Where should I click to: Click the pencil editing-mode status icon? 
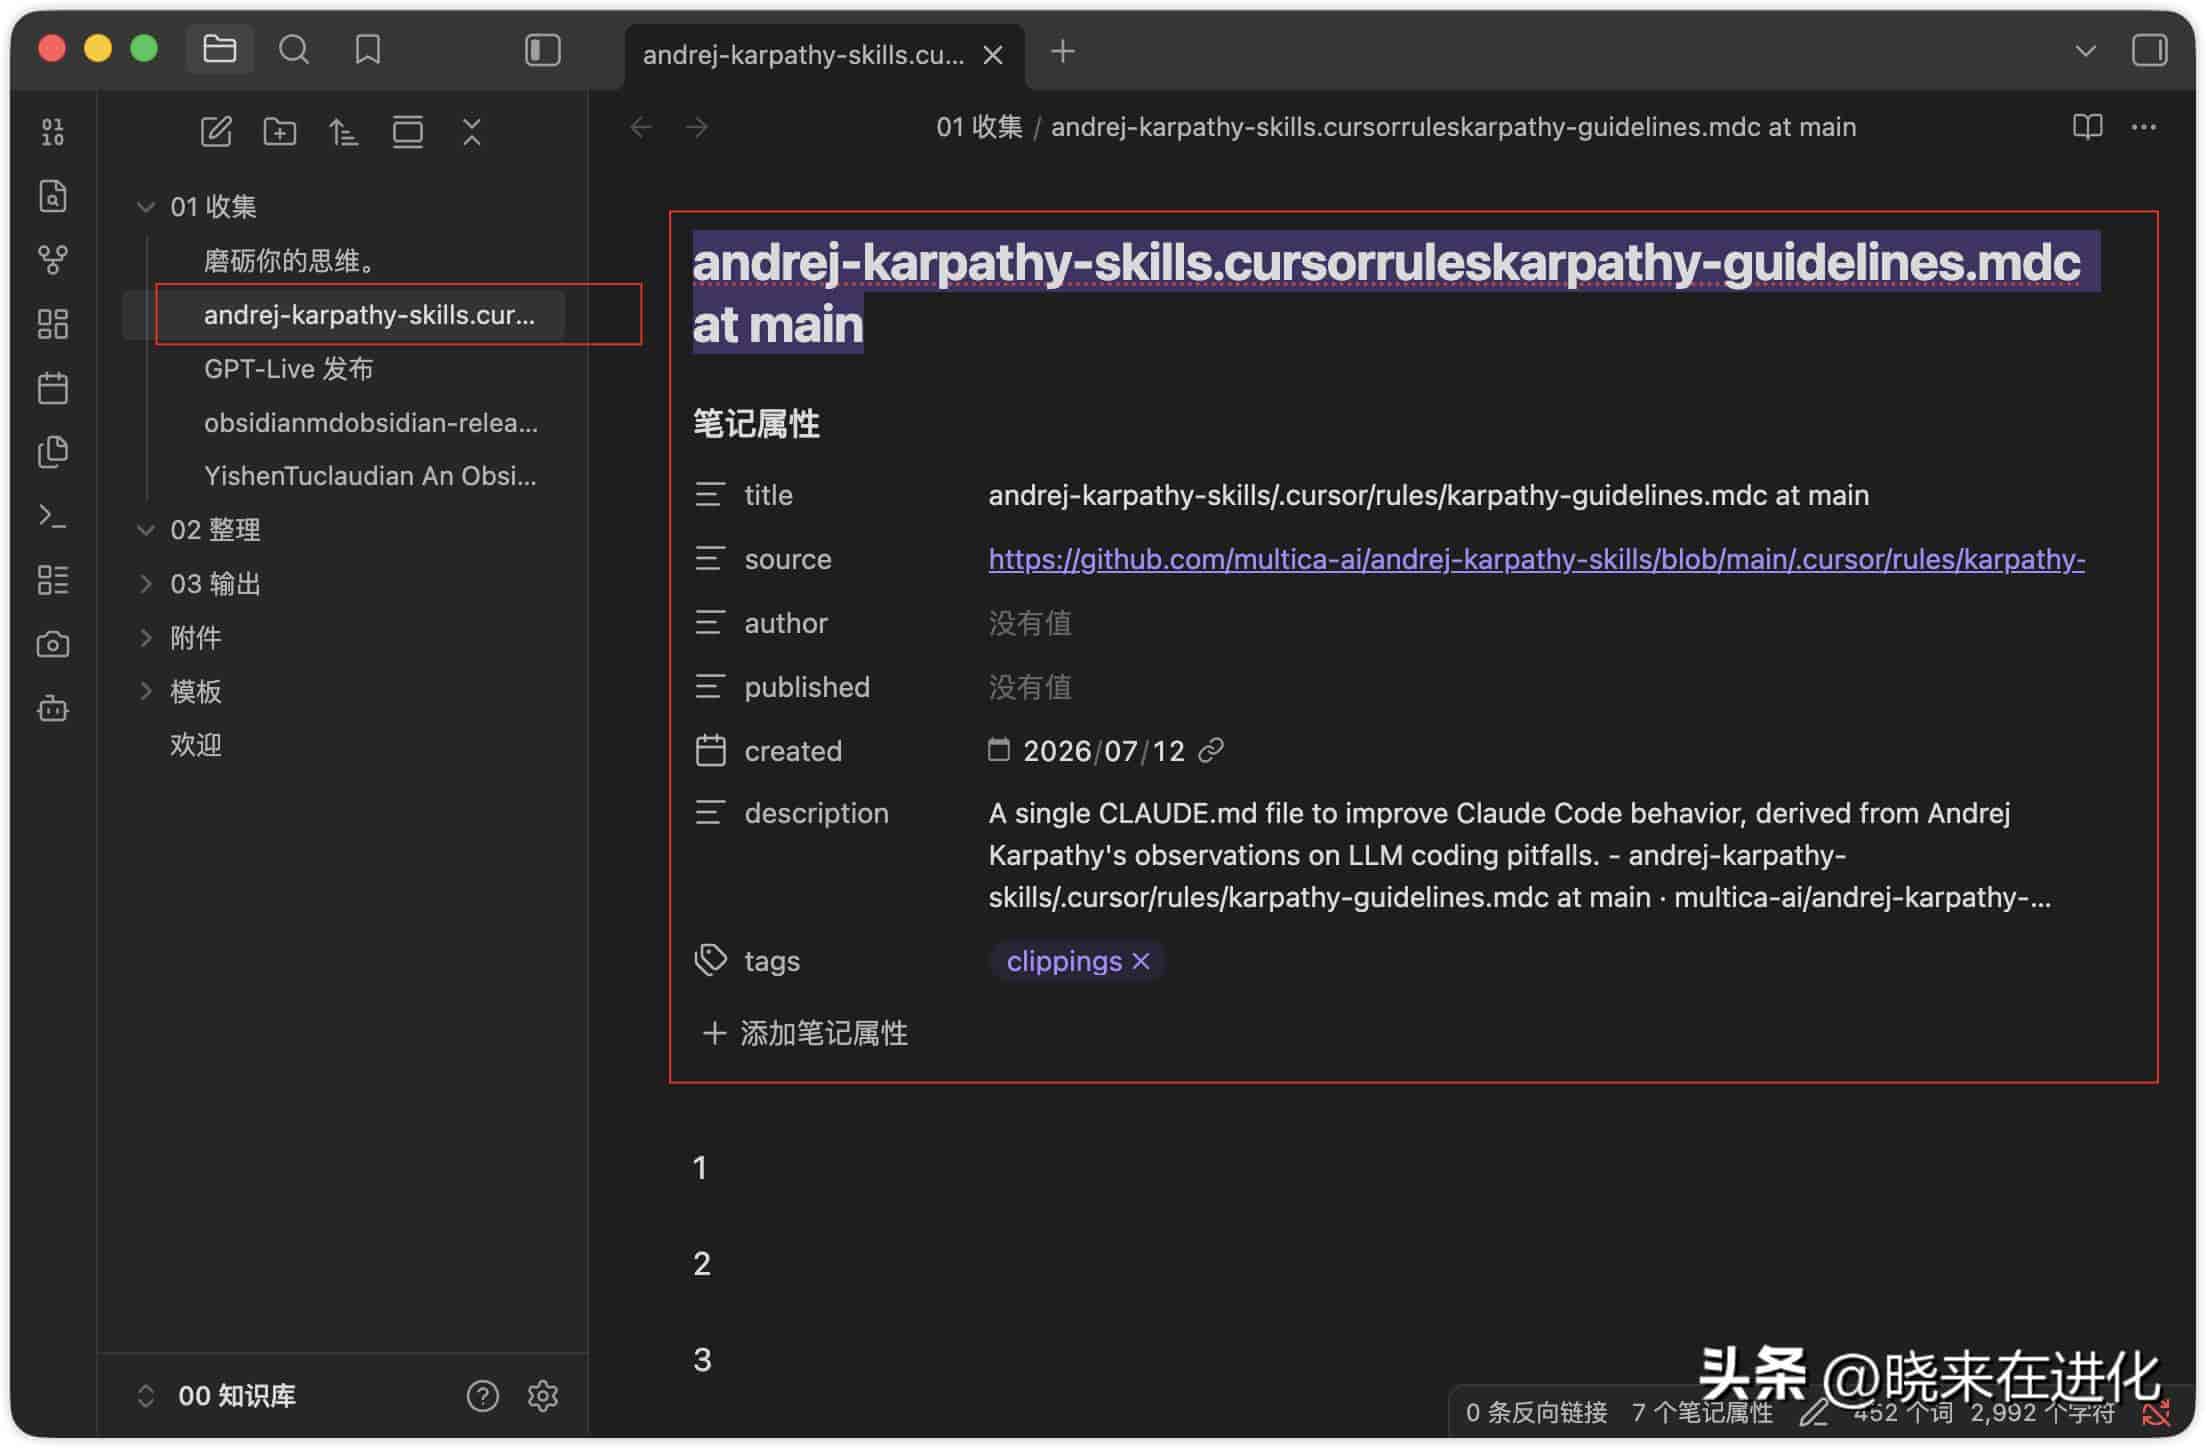(x=1814, y=1412)
